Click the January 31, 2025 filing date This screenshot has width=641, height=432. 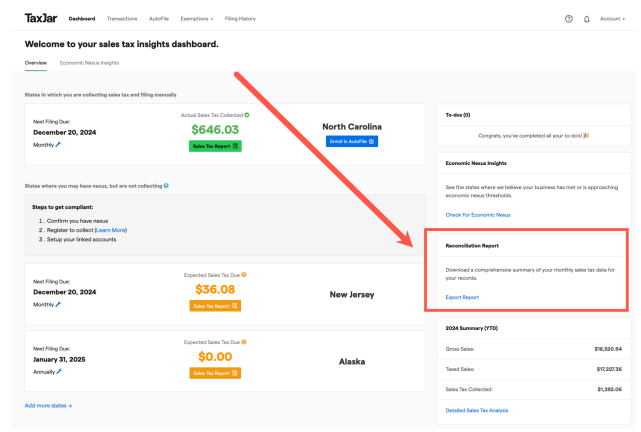(x=59, y=359)
